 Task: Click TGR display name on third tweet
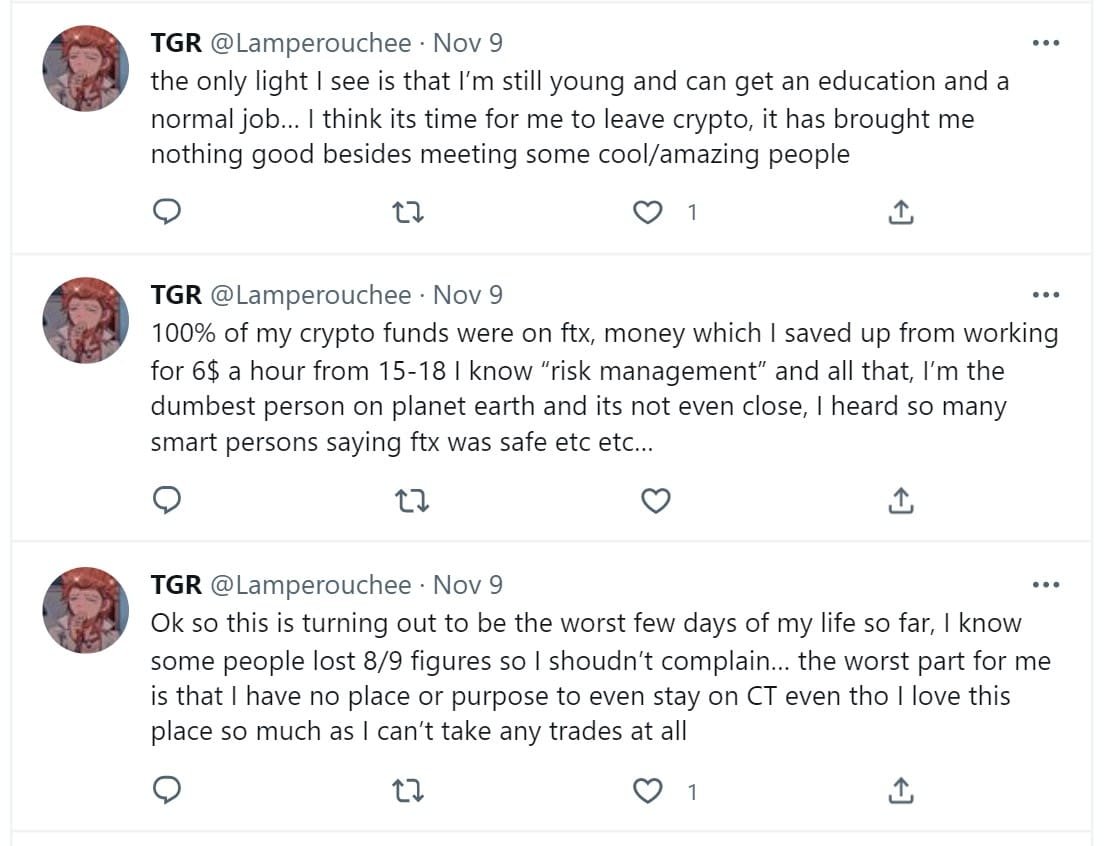tap(176, 585)
